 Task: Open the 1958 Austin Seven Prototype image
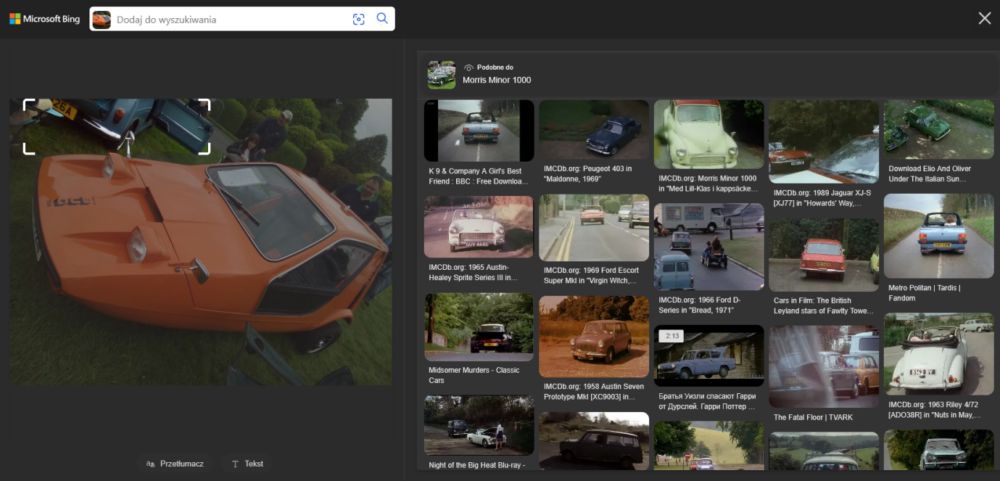tap(593, 336)
